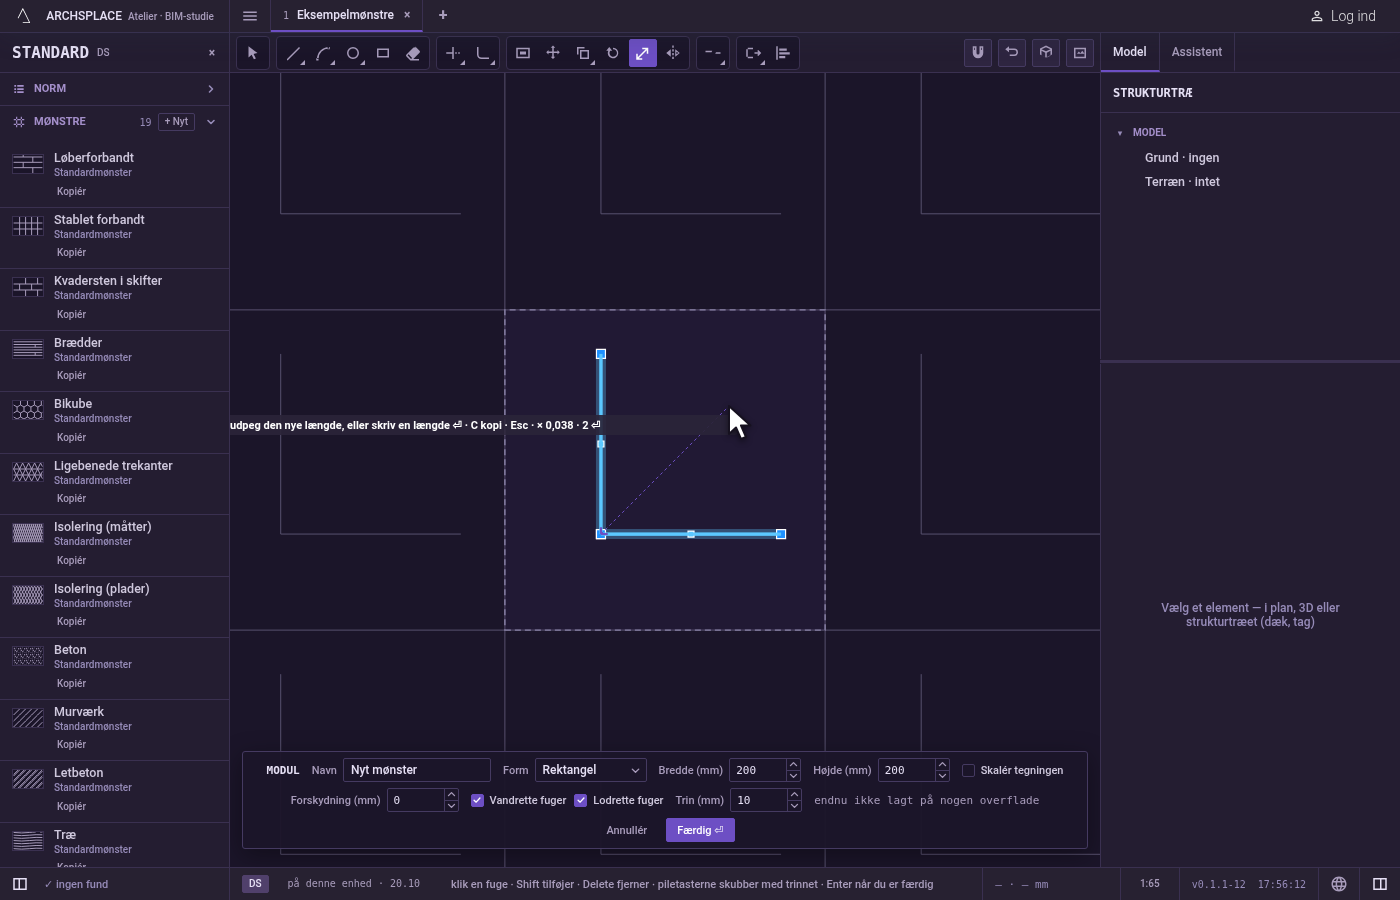Uncheck the Lodrette fuger checkbox

(580, 800)
